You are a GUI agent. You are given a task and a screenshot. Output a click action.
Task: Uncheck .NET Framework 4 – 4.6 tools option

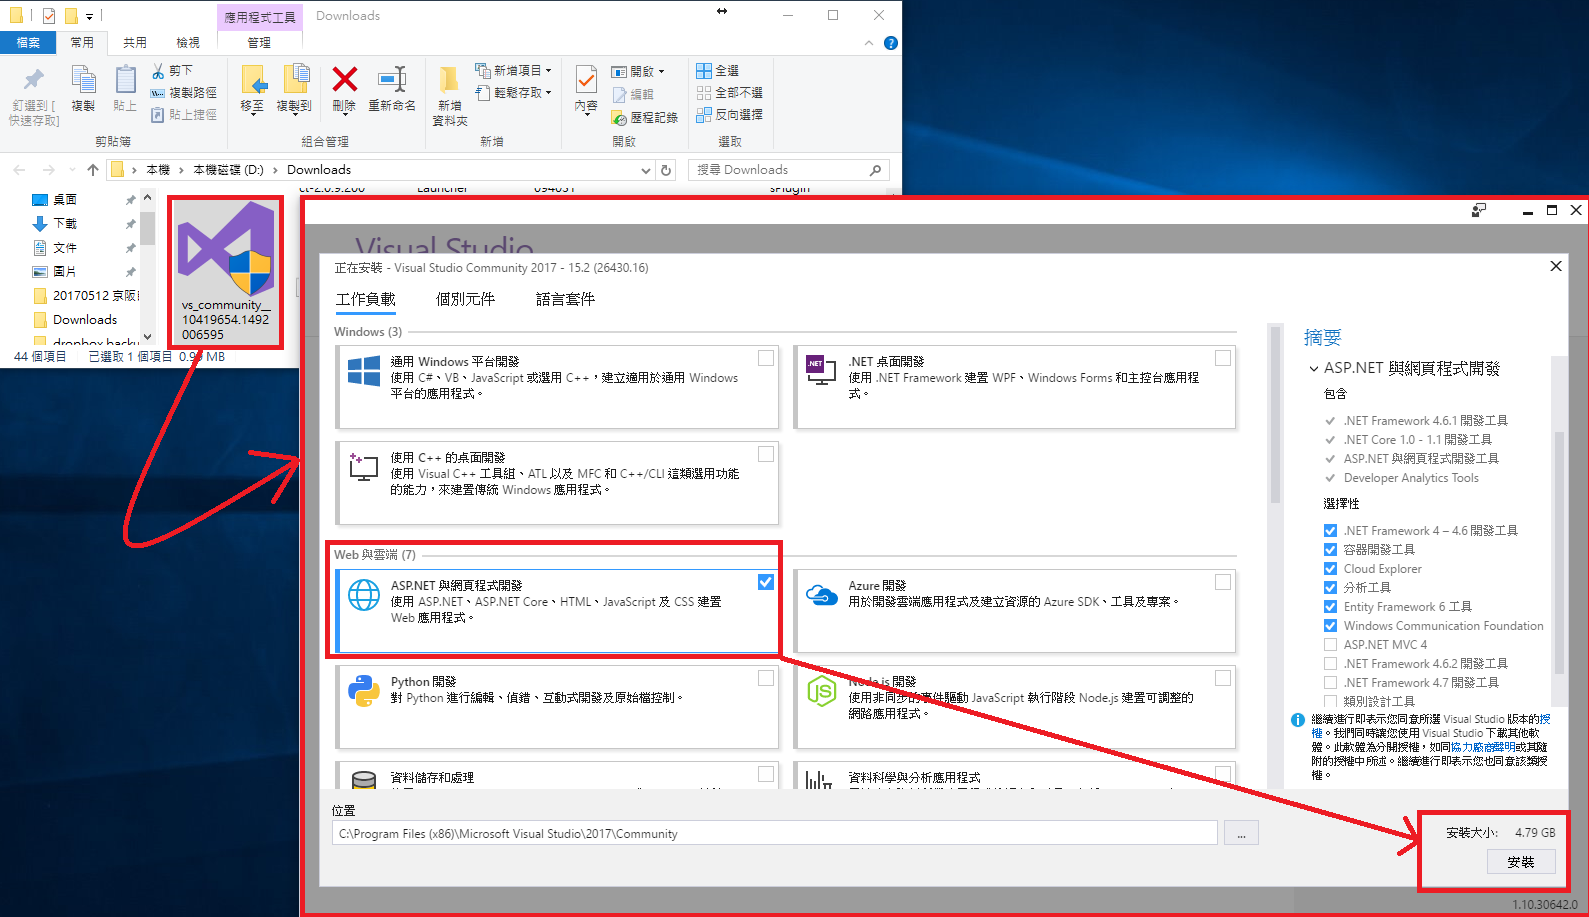pyautogui.click(x=1330, y=531)
